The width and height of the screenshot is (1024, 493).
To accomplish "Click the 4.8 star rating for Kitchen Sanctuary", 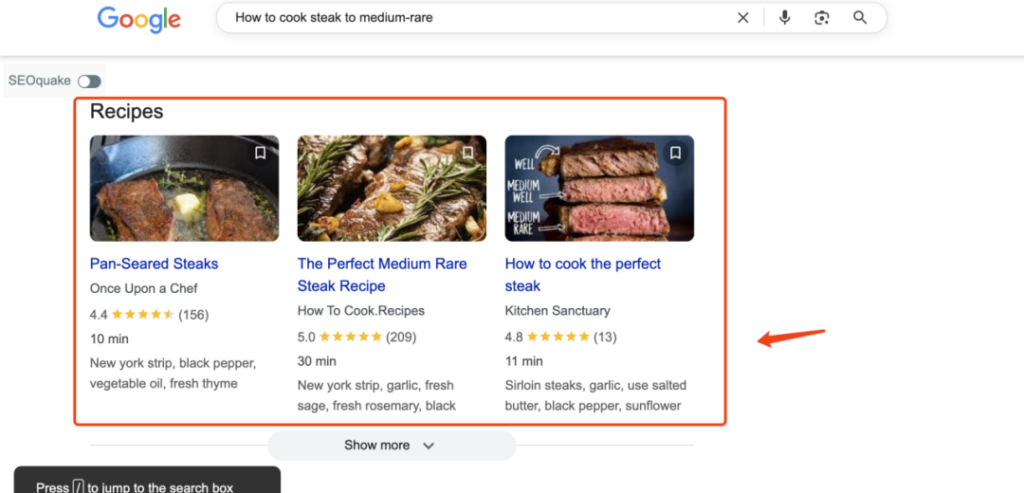I will (558, 337).
